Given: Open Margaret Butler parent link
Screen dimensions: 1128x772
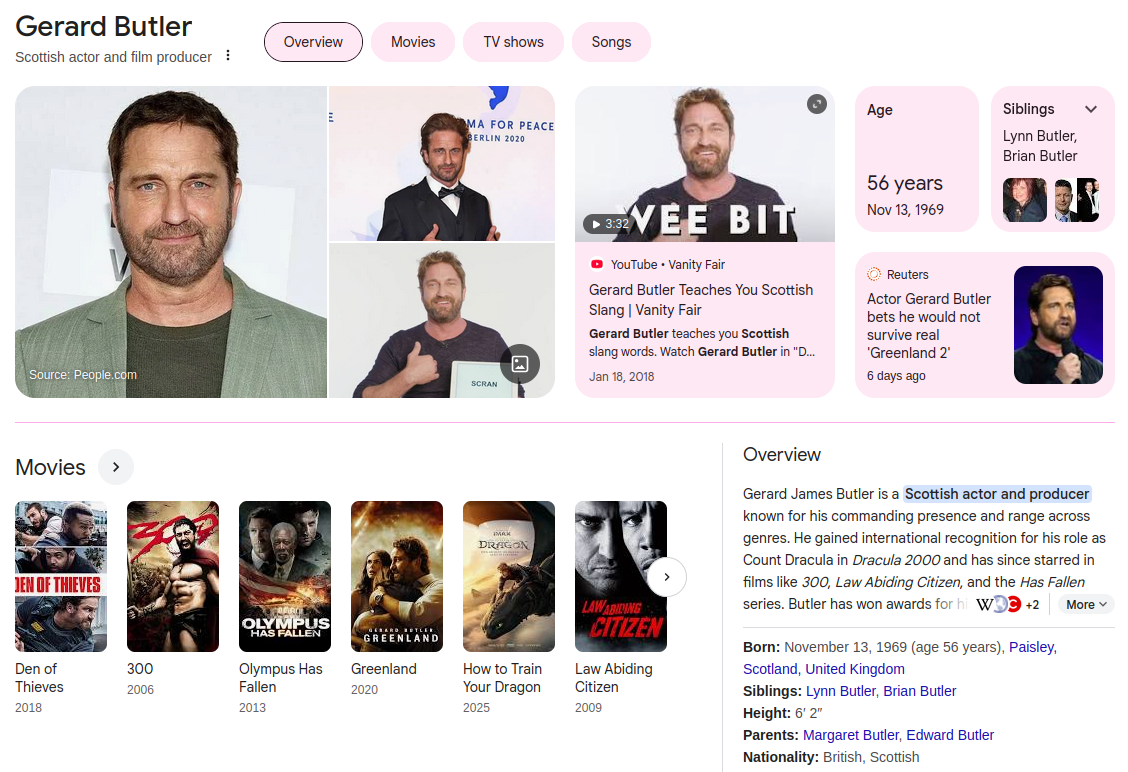Looking at the screenshot, I should pos(850,735).
